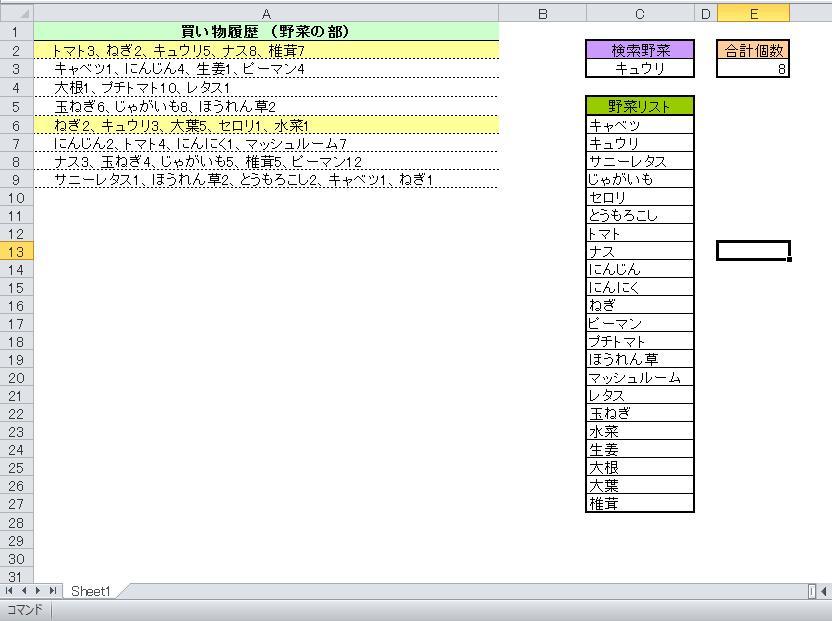Select 椎茸 in the vegetable list
Screen dimensions: 832x621
pos(640,503)
